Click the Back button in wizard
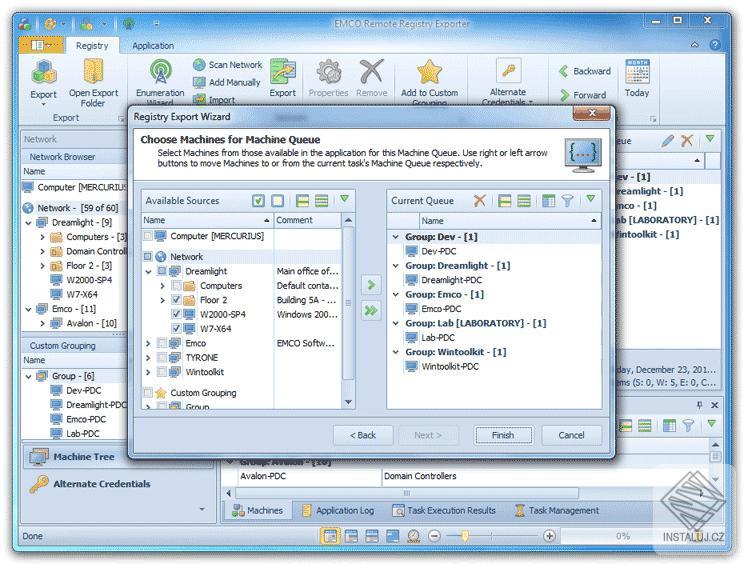Viewport: 744px width, 564px height. coord(363,435)
